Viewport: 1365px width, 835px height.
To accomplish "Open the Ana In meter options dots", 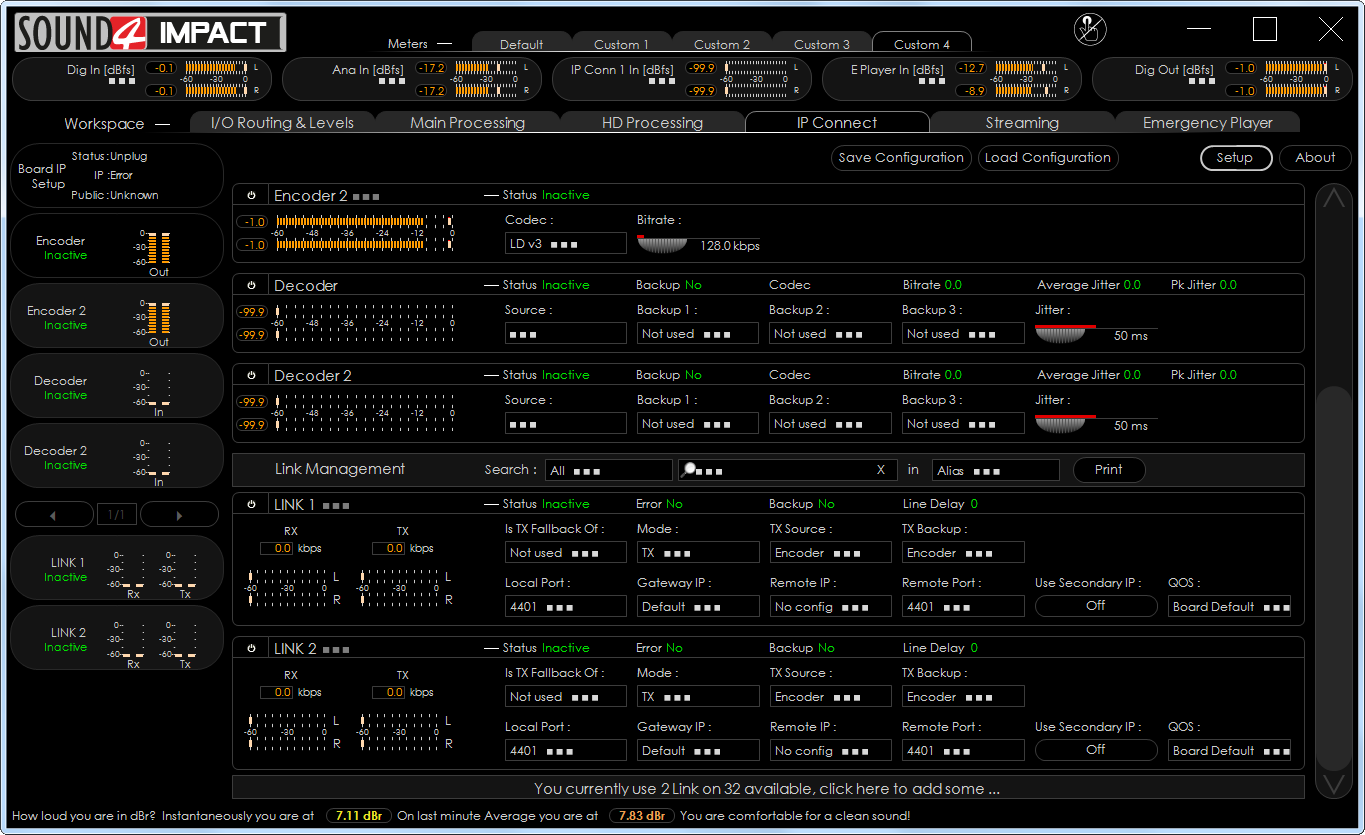I will click(392, 82).
